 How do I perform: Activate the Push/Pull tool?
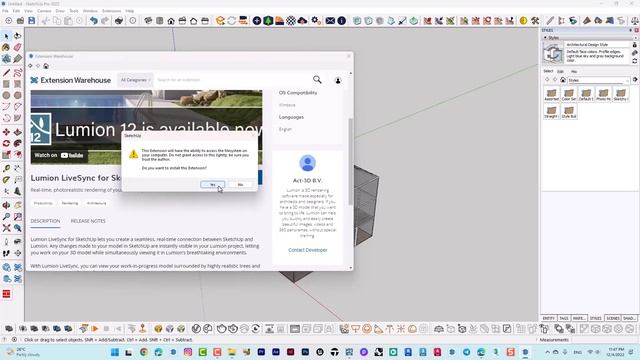[x=18, y=132]
